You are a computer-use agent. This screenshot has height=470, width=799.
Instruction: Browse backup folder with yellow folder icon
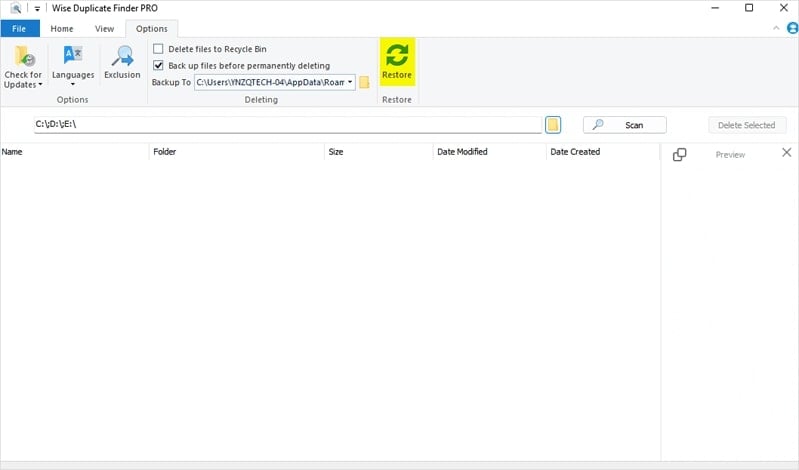tap(364, 82)
